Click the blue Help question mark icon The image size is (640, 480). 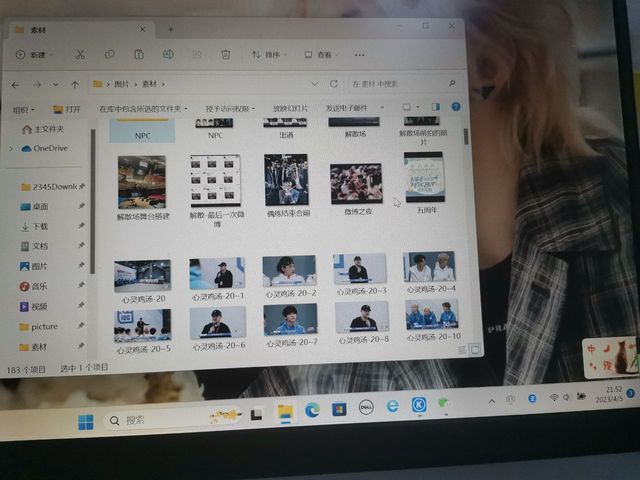[456, 106]
